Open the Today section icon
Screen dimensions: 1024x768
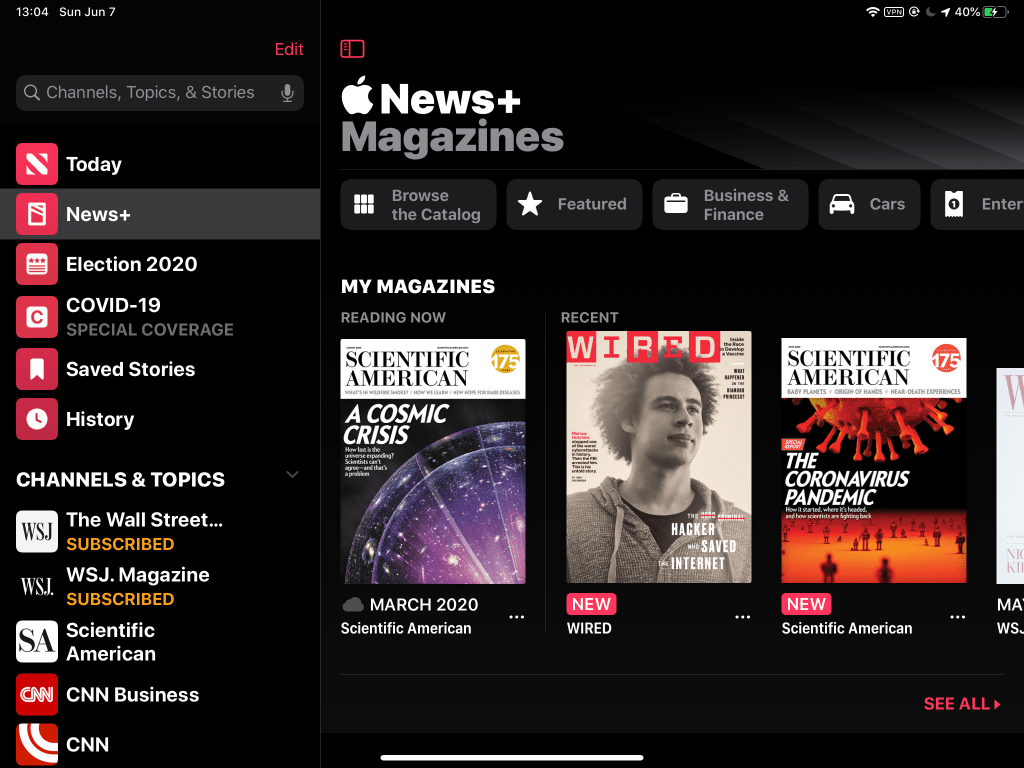[x=37, y=164]
